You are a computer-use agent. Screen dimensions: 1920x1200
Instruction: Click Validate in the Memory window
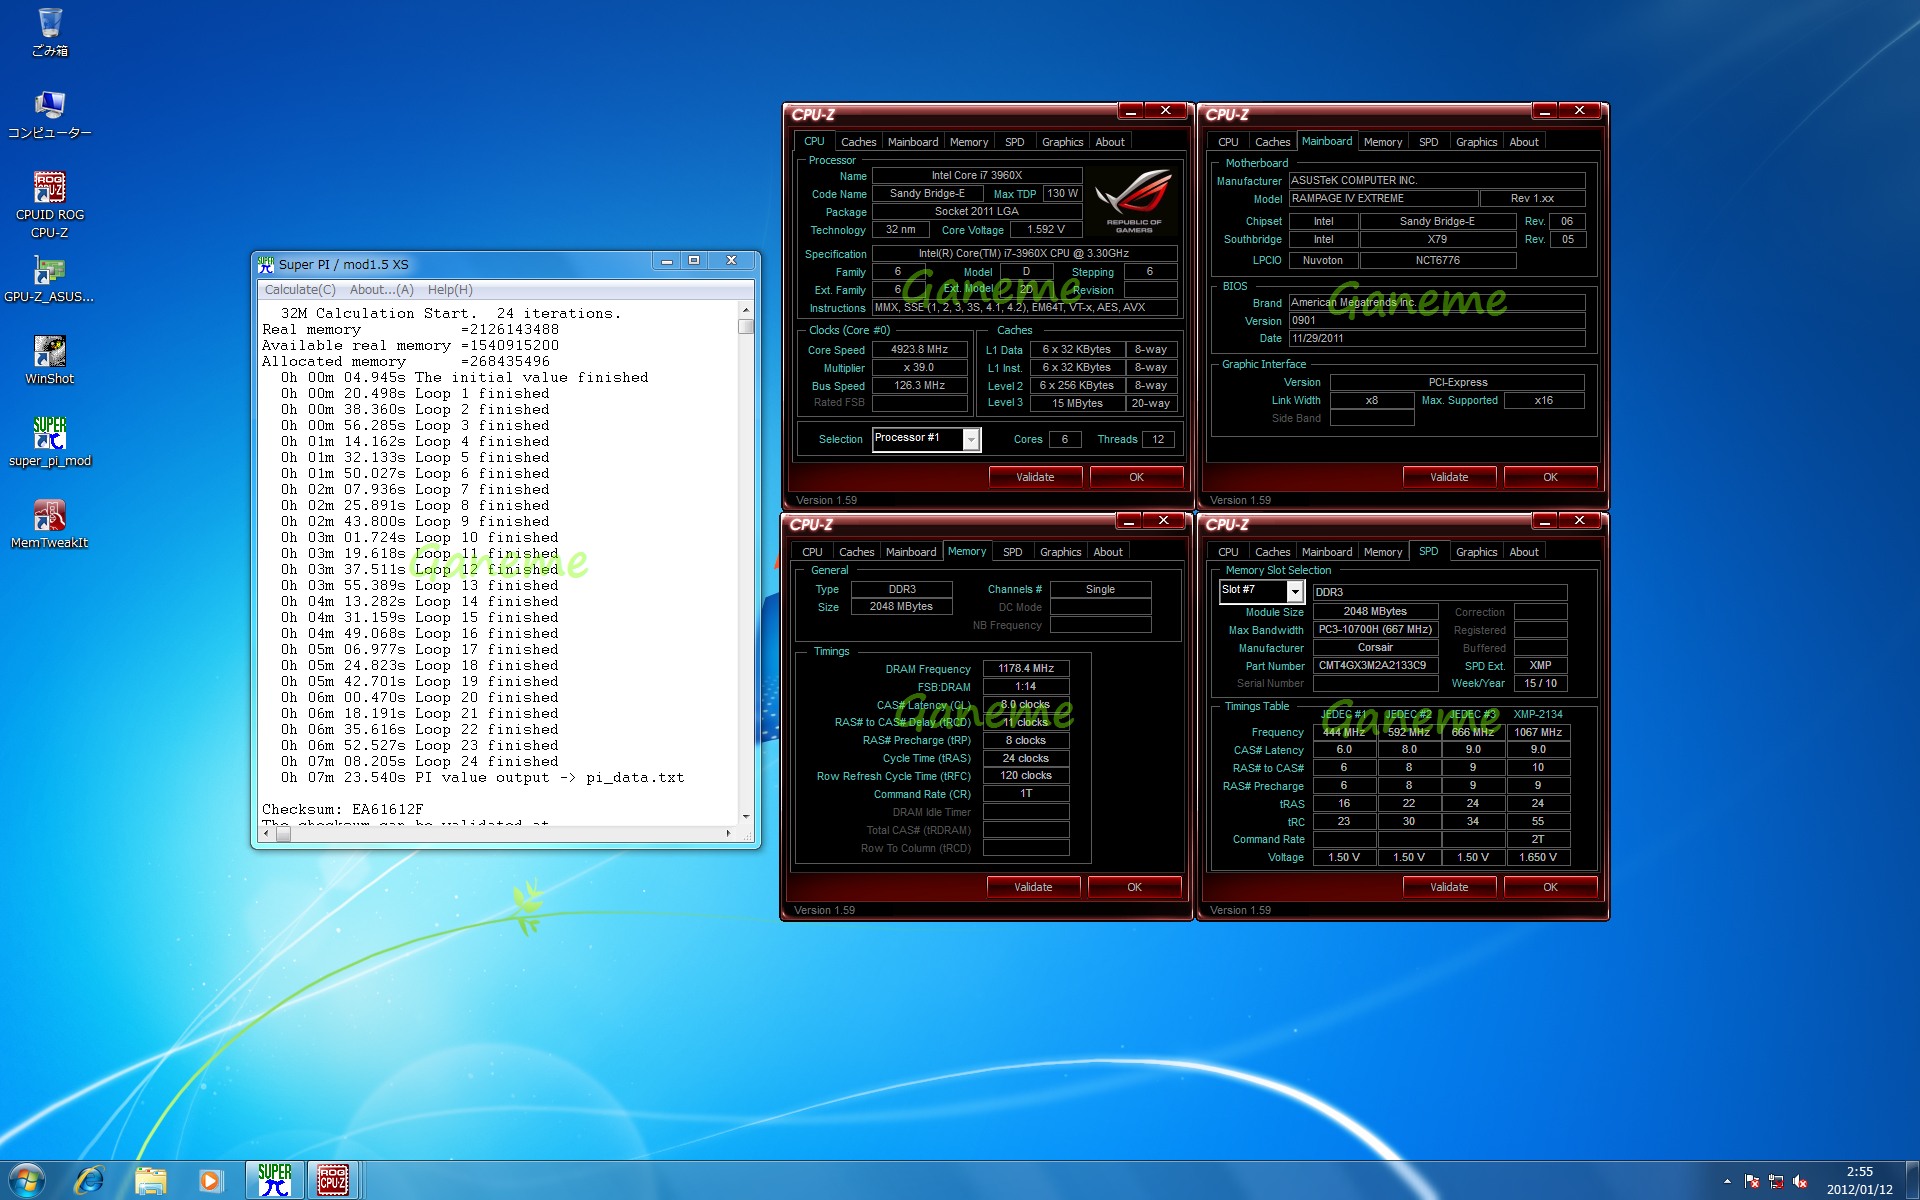pyautogui.click(x=1033, y=887)
